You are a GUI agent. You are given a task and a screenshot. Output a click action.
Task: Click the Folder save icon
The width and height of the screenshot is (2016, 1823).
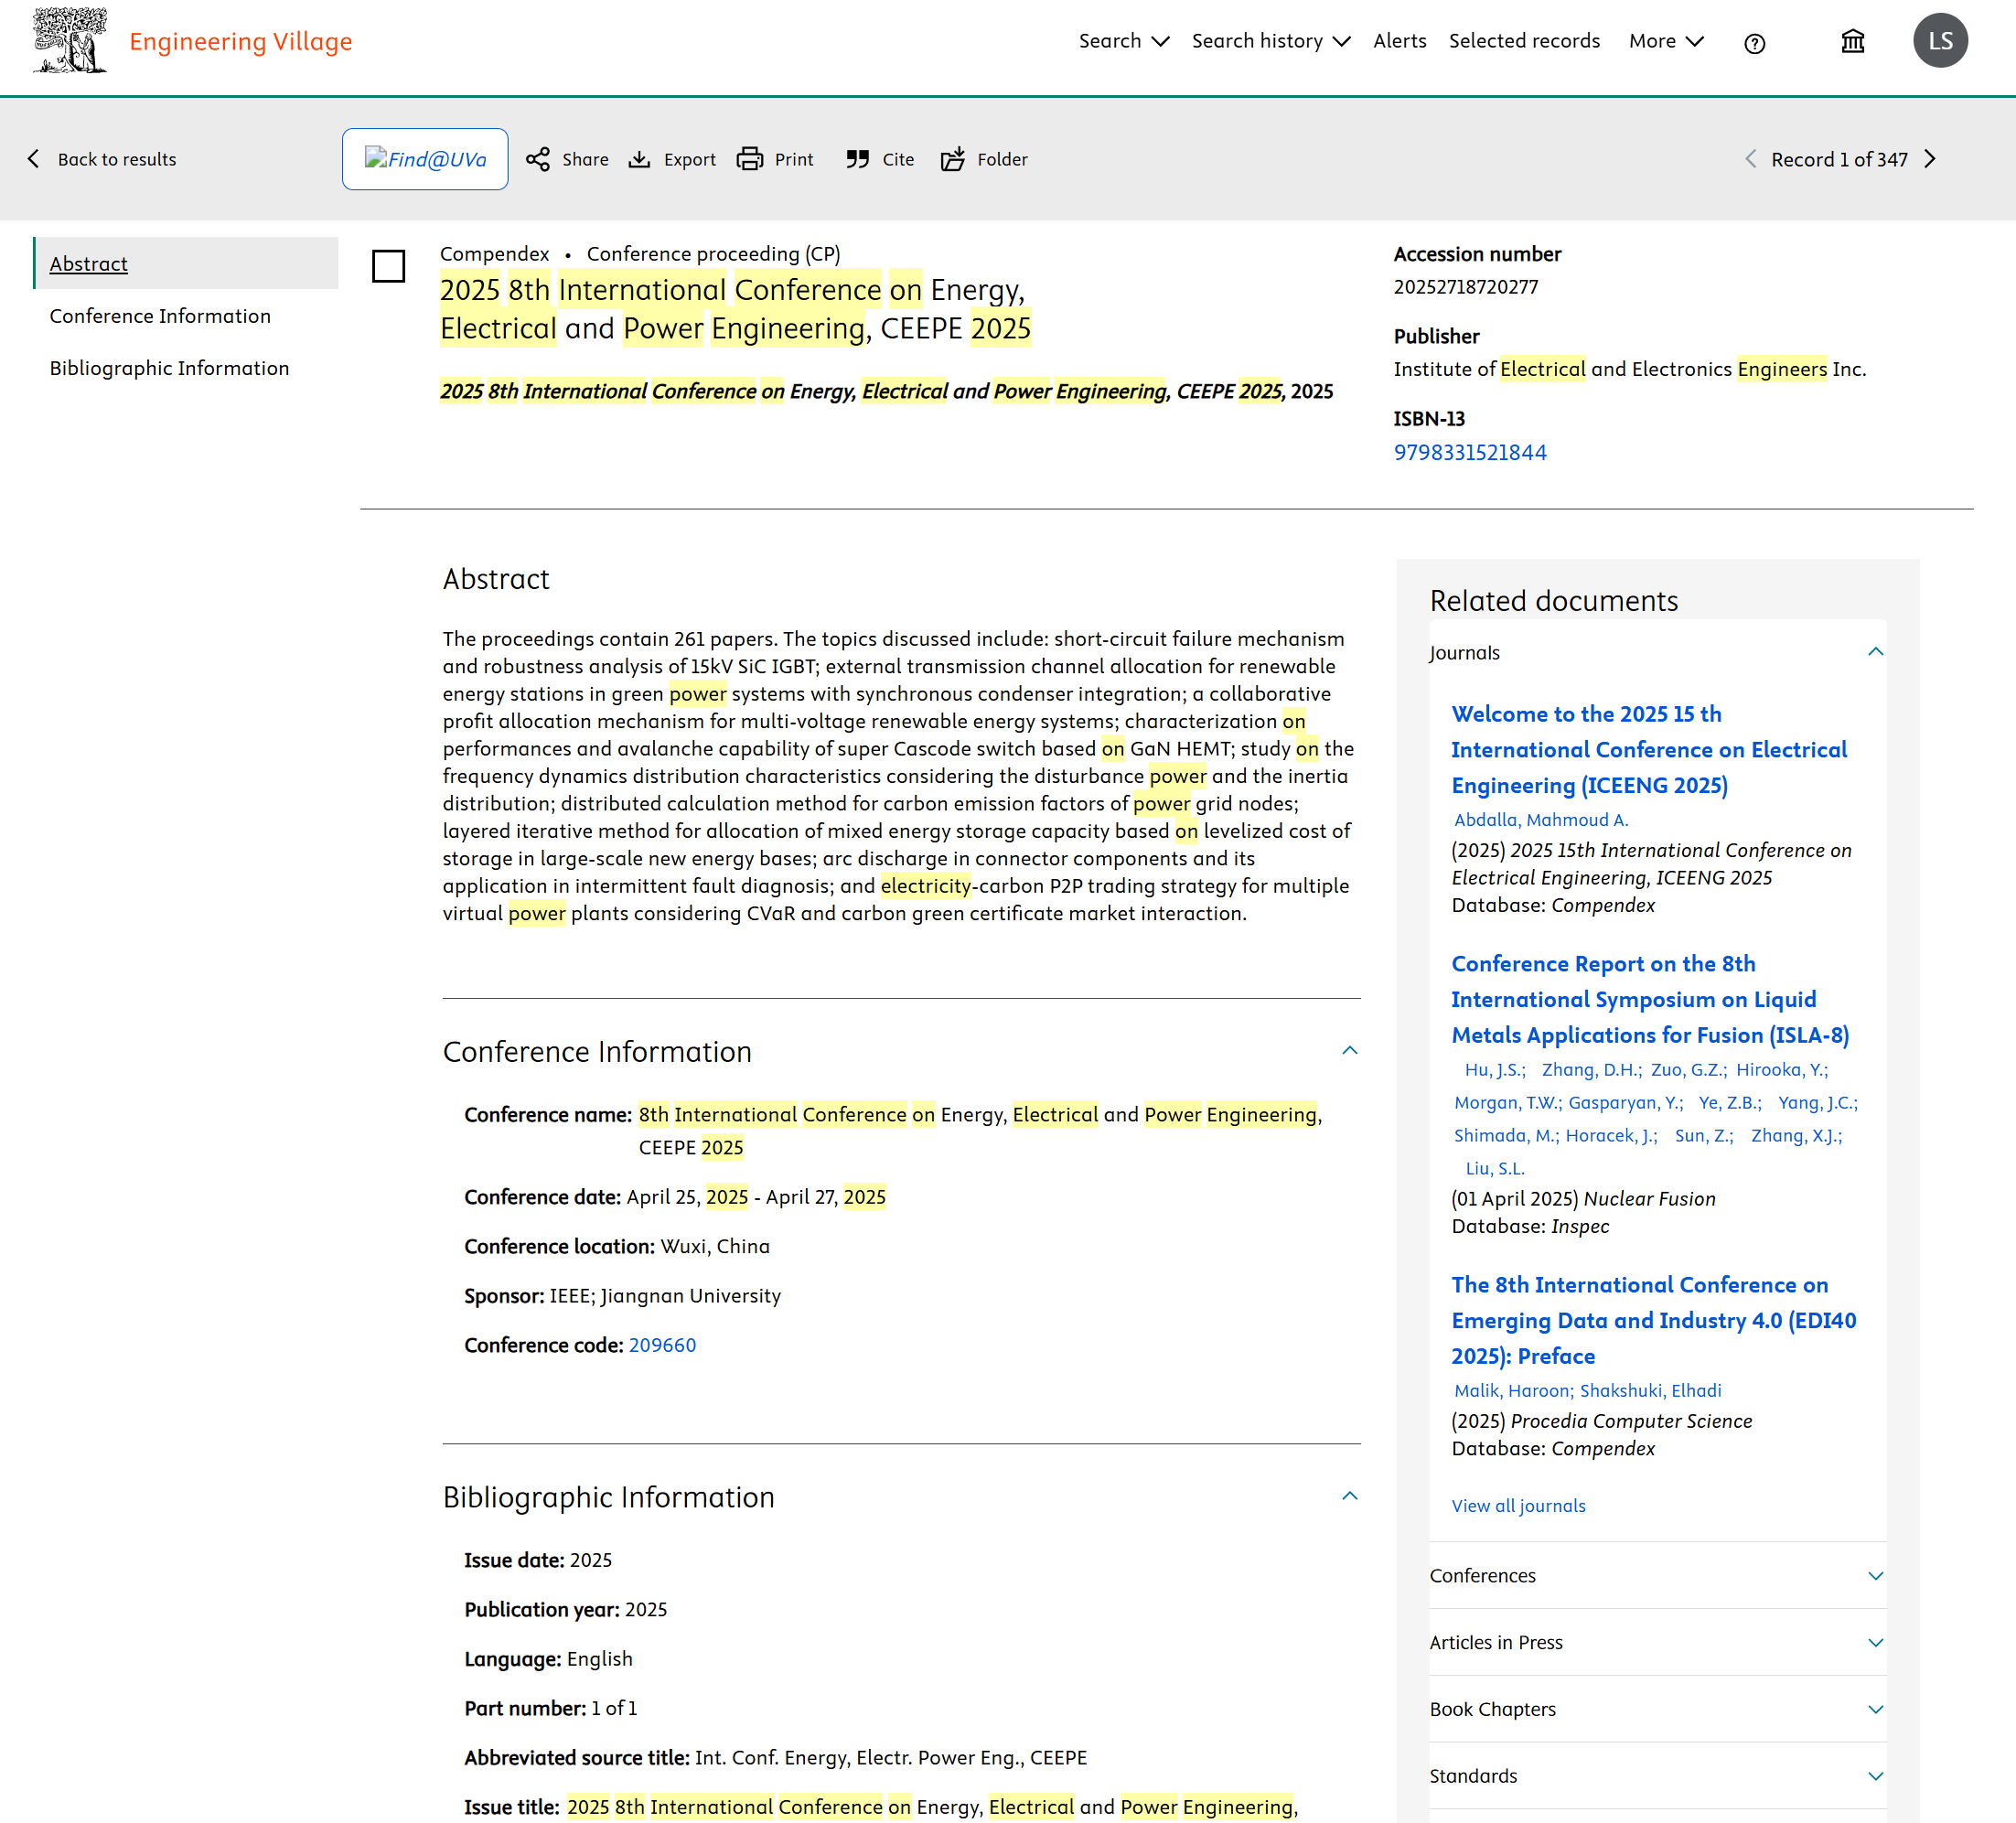(x=953, y=159)
